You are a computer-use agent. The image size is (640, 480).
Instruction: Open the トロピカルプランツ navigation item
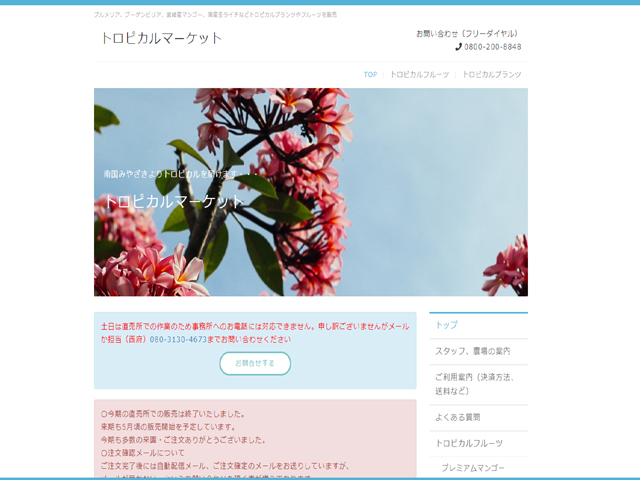[x=491, y=75]
